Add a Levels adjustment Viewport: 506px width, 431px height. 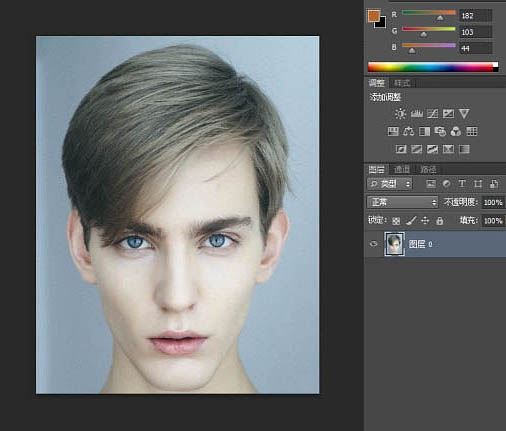pos(417,114)
